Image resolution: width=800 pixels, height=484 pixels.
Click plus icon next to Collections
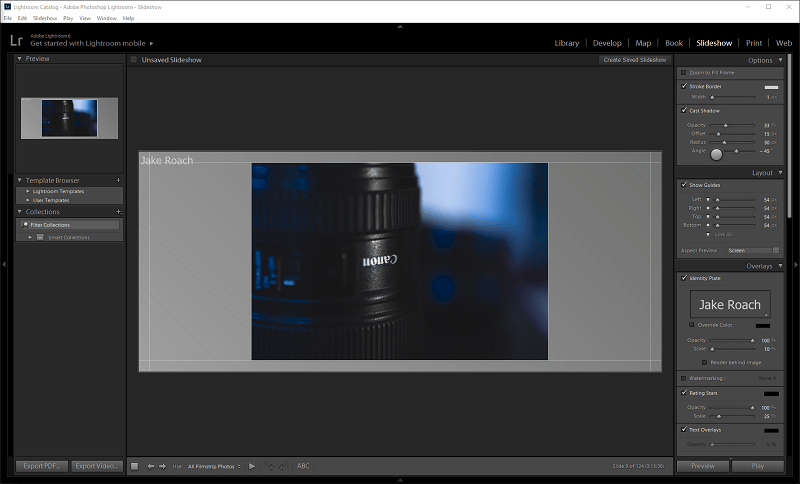pos(118,212)
